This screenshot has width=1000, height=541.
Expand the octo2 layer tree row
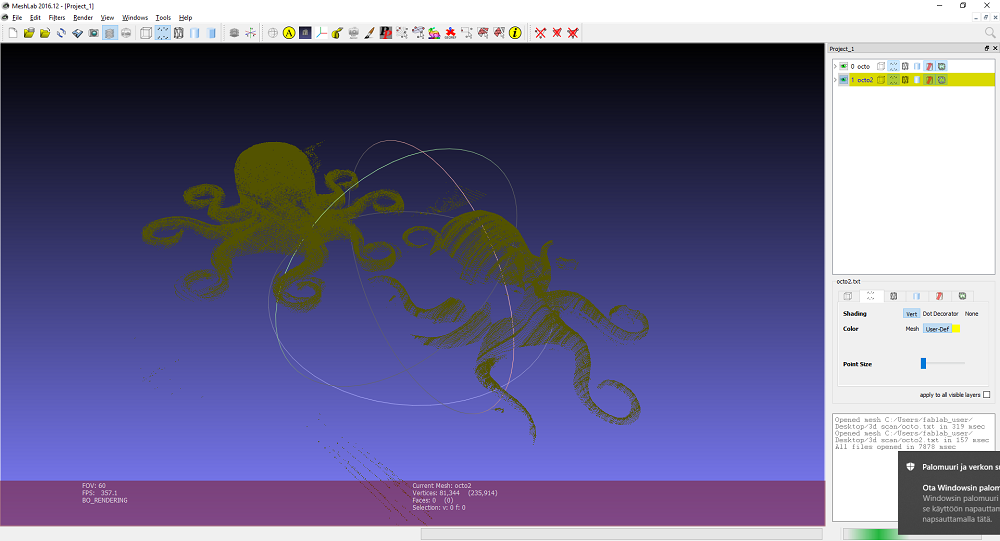(x=835, y=80)
